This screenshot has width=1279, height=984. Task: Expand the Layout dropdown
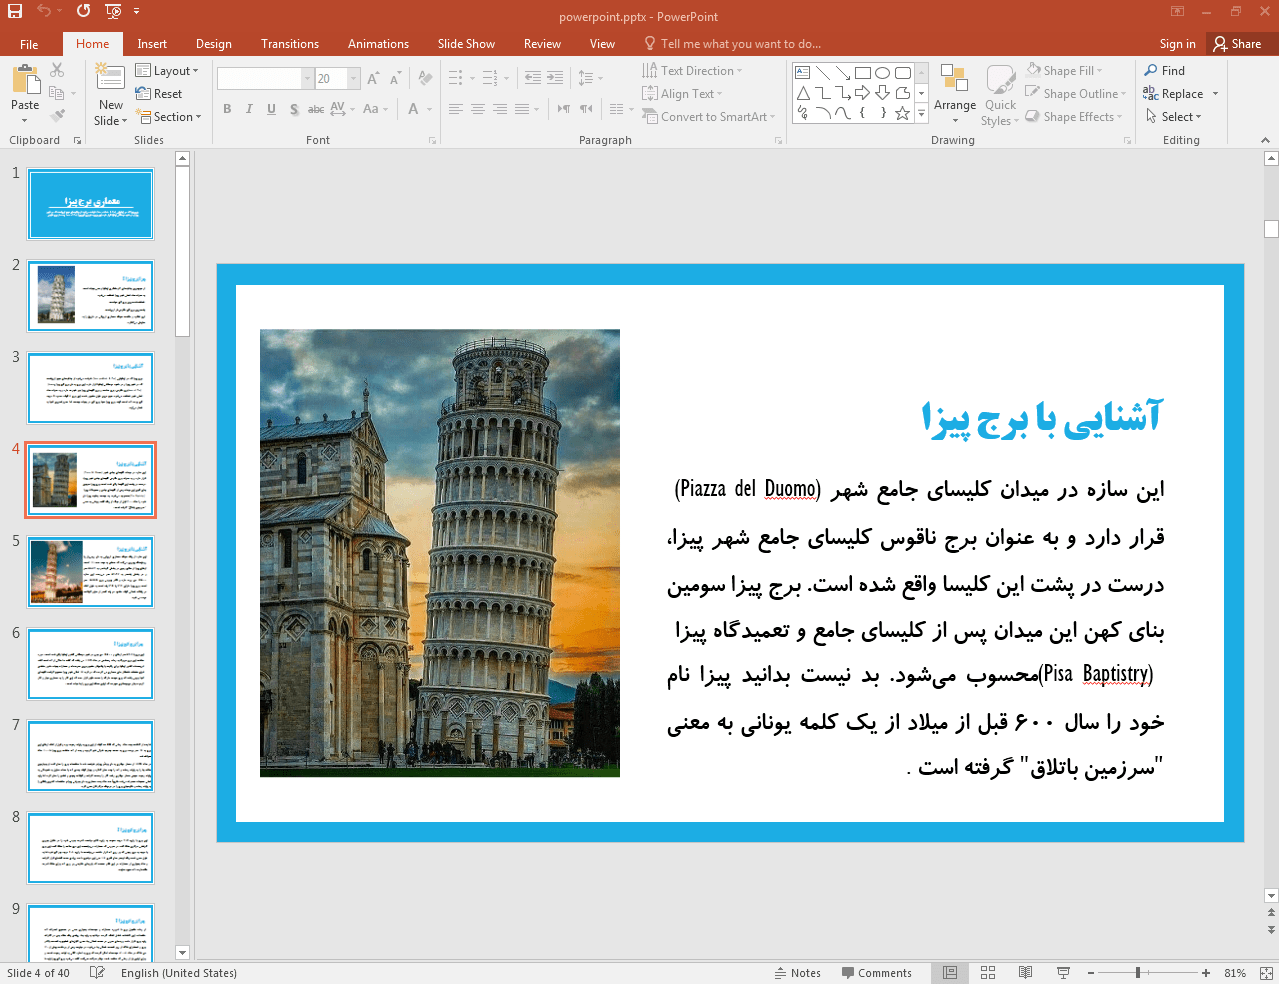tap(168, 71)
